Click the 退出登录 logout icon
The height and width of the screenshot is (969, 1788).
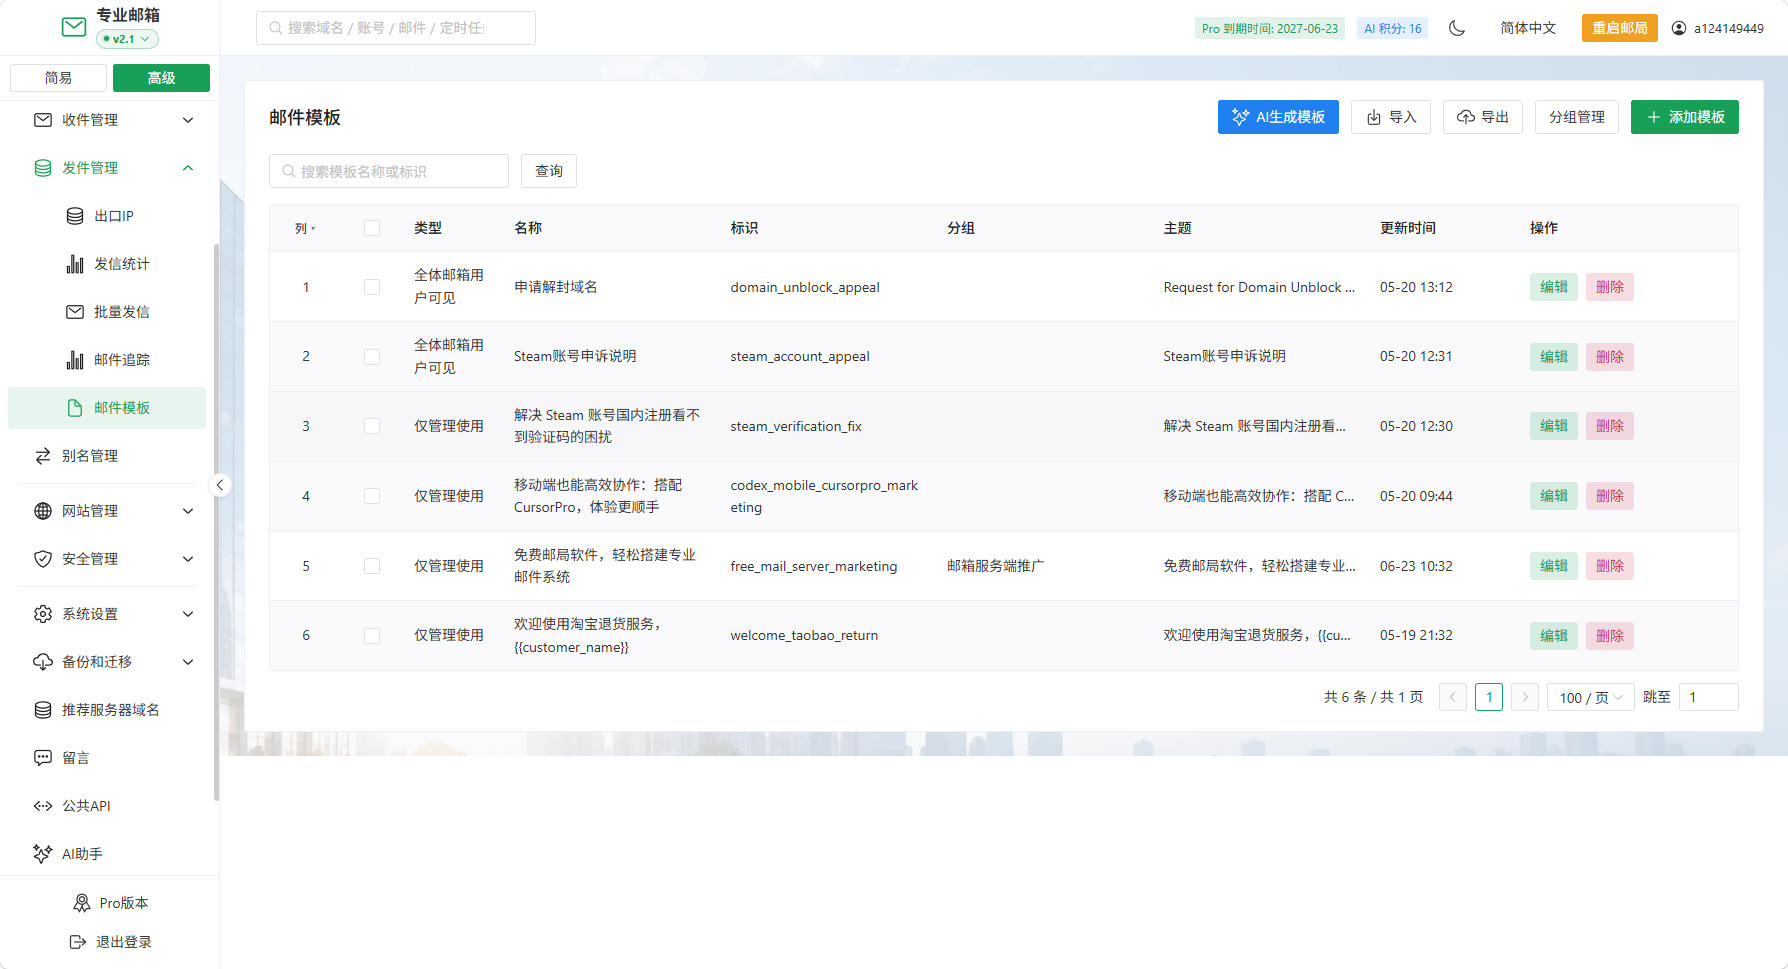(77, 942)
